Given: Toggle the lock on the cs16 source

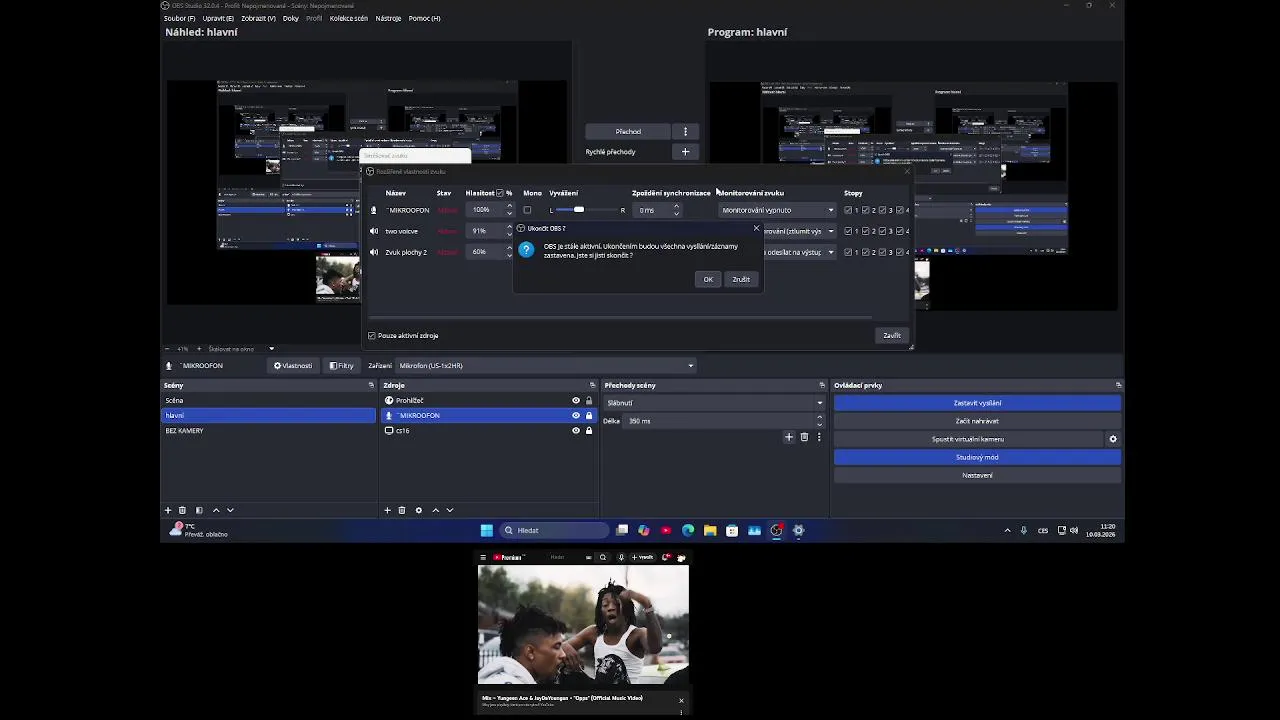Looking at the screenshot, I should point(589,430).
